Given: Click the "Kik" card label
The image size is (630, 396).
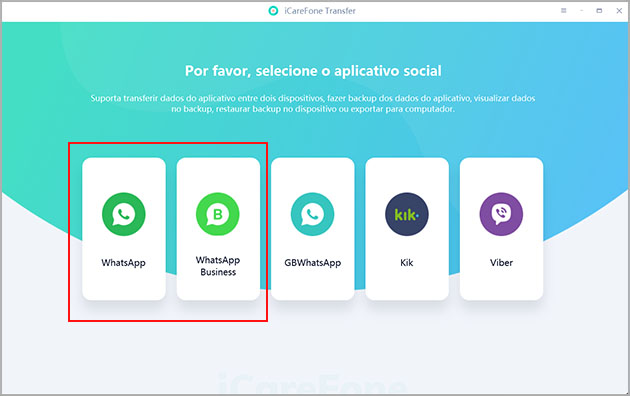Looking at the screenshot, I should click(407, 263).
